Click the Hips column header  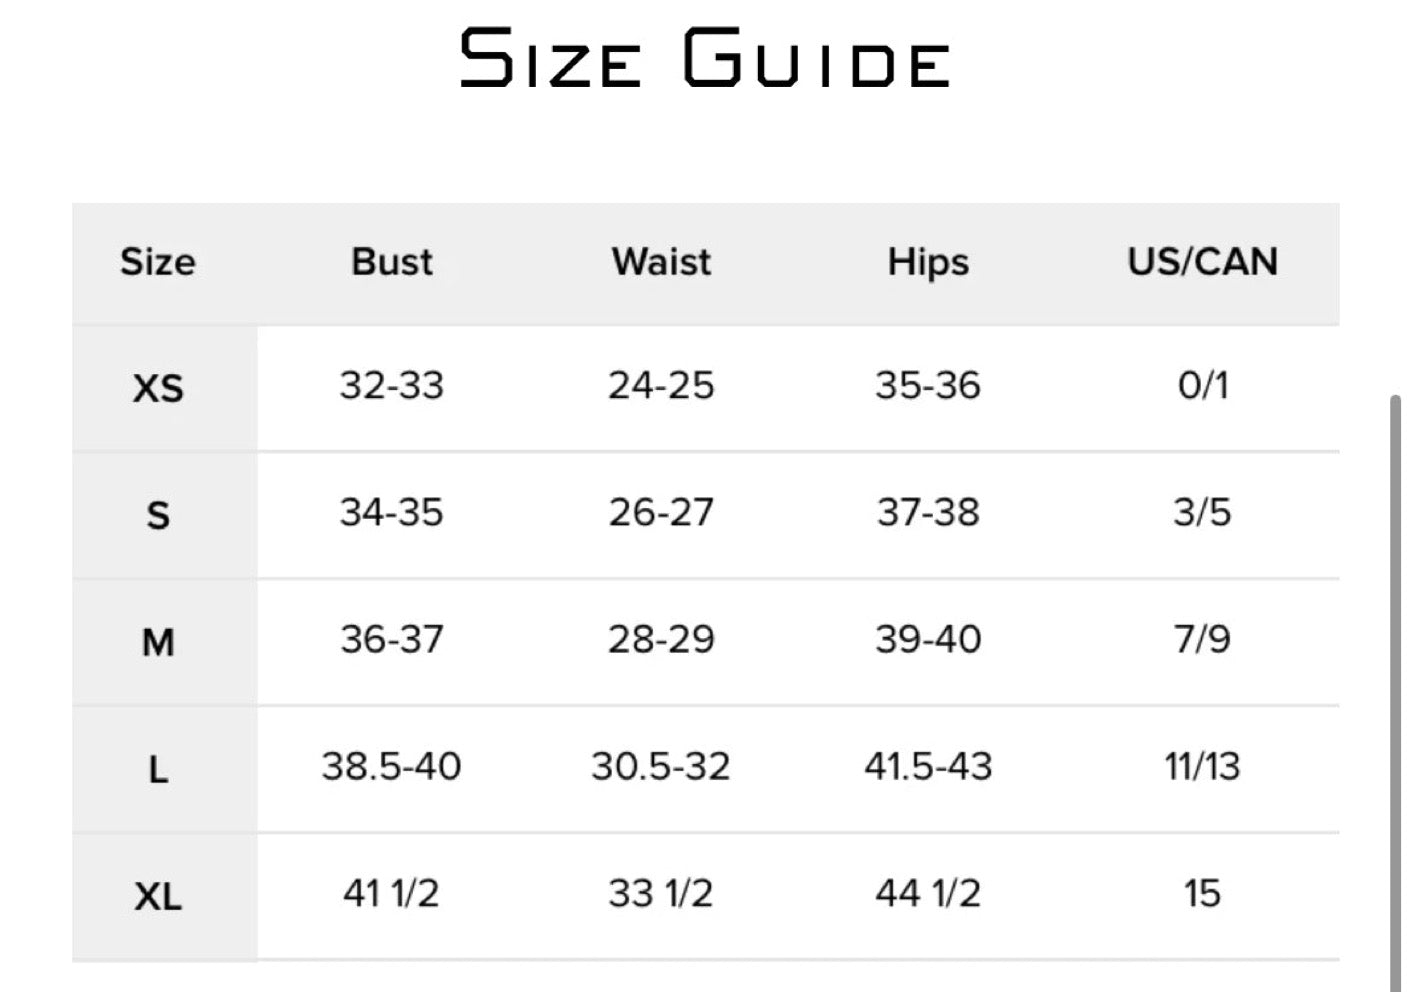tap(928, 262)
